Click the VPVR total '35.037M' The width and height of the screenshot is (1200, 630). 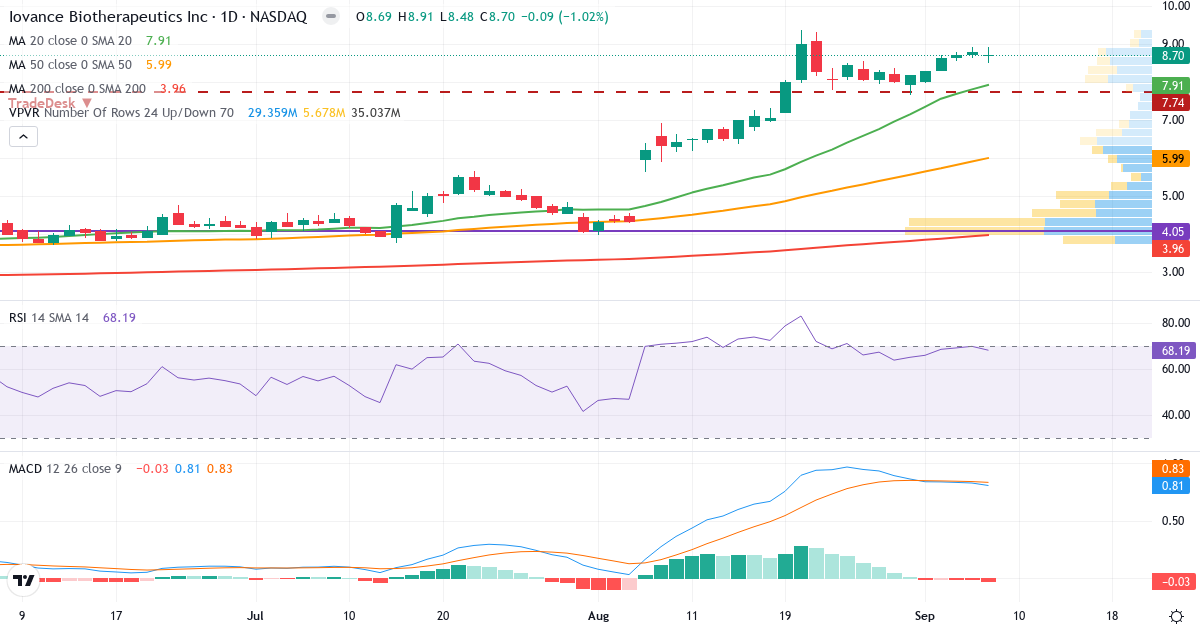pyautogui.click(x=376, y=113)
